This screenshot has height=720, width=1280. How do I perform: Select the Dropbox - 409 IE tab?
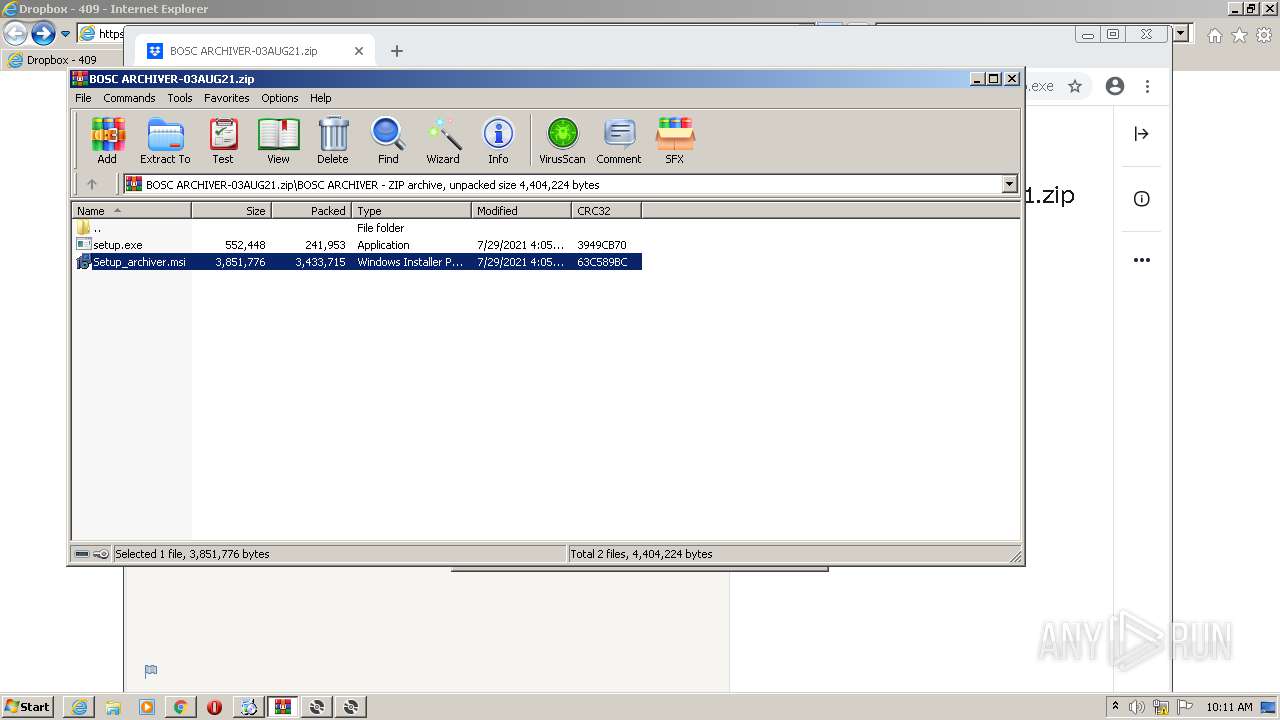pyautogui.click(x=62, y=60)
